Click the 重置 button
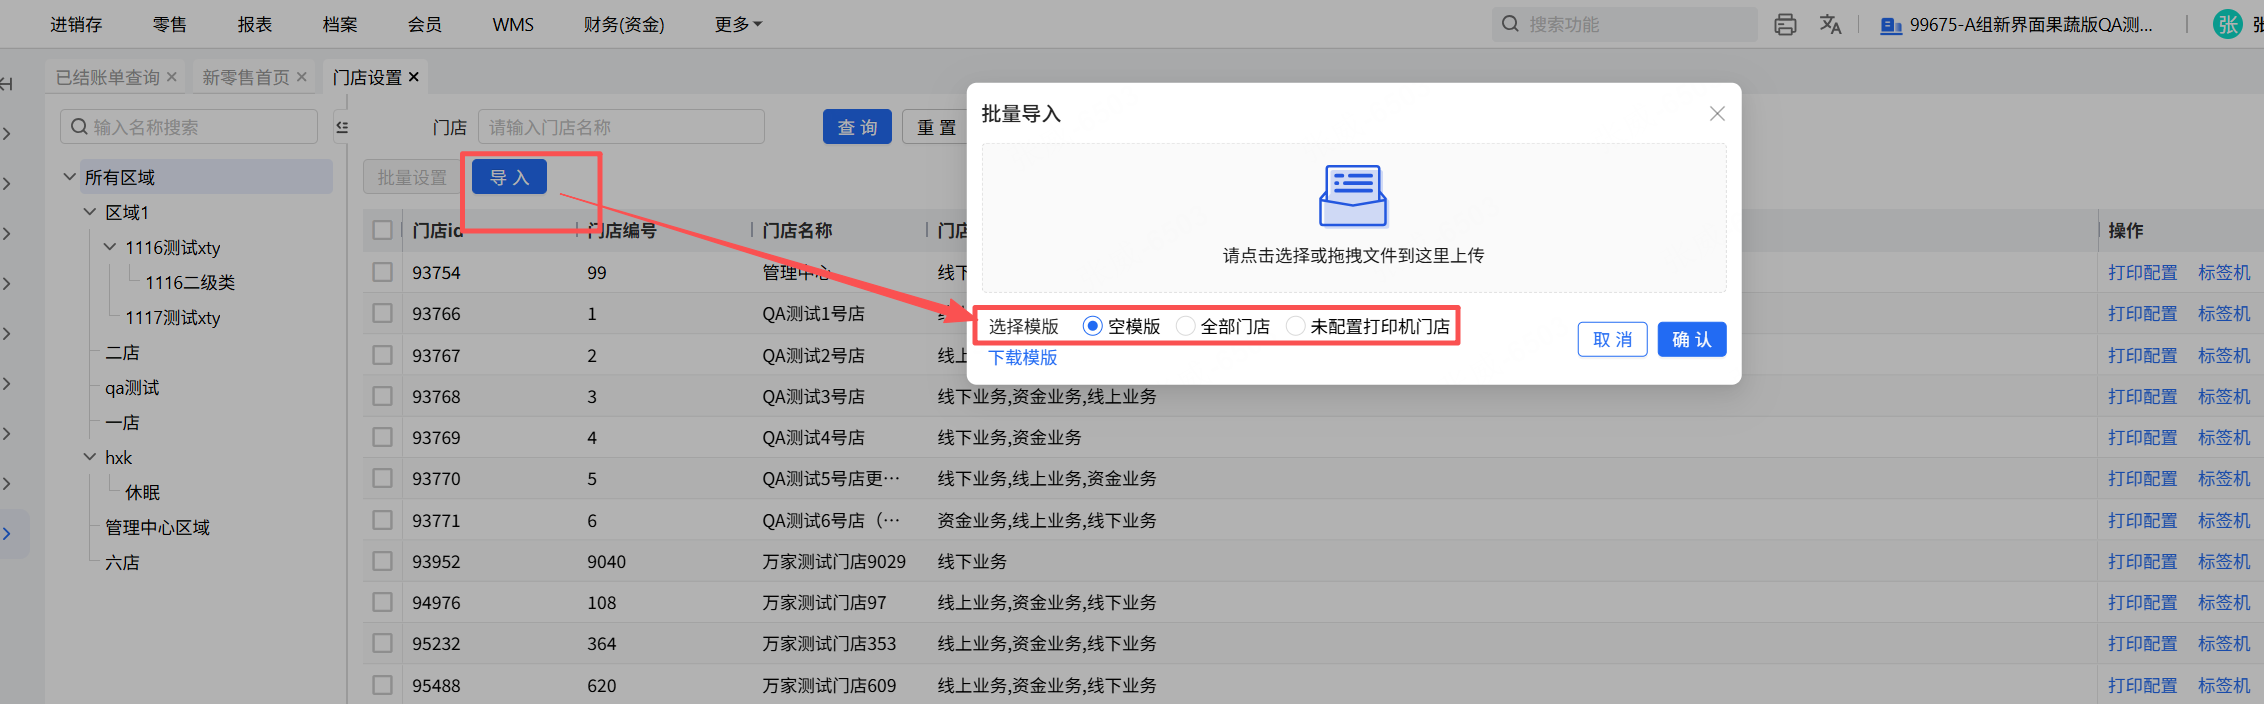The width and height of the screenshot is (2264, 704). (x=936, y=127)
